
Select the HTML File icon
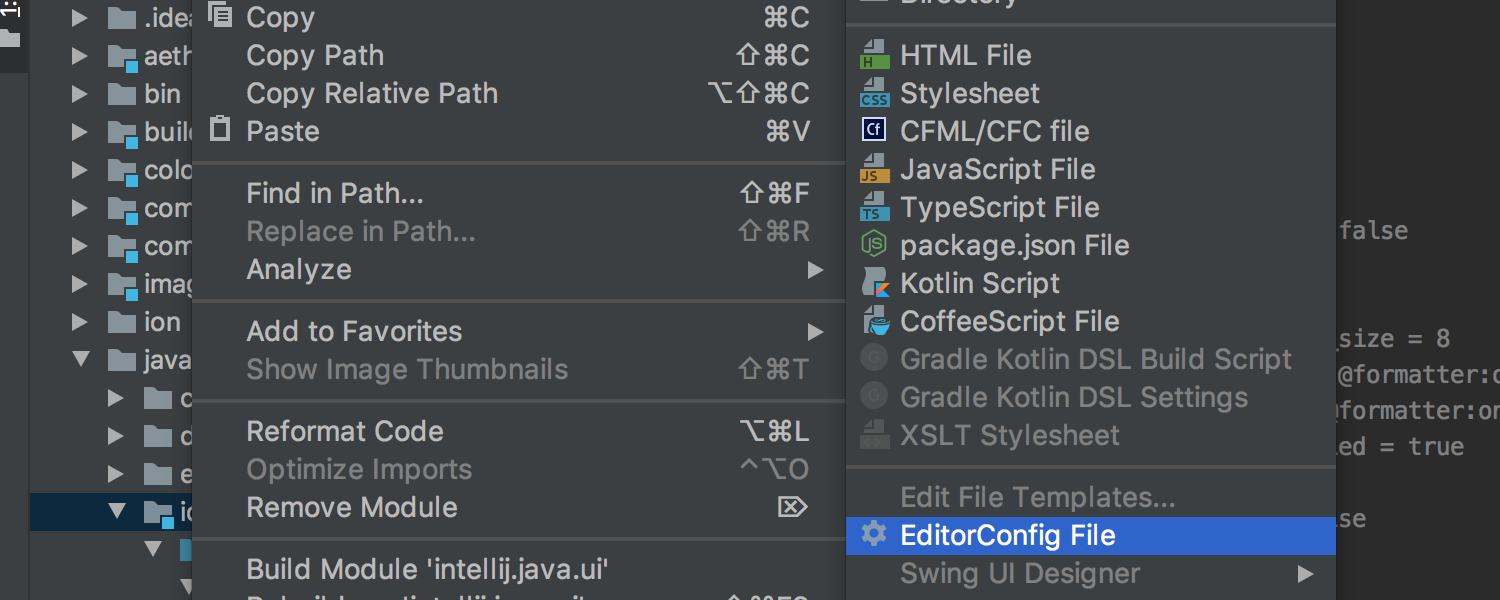(874, 55)
